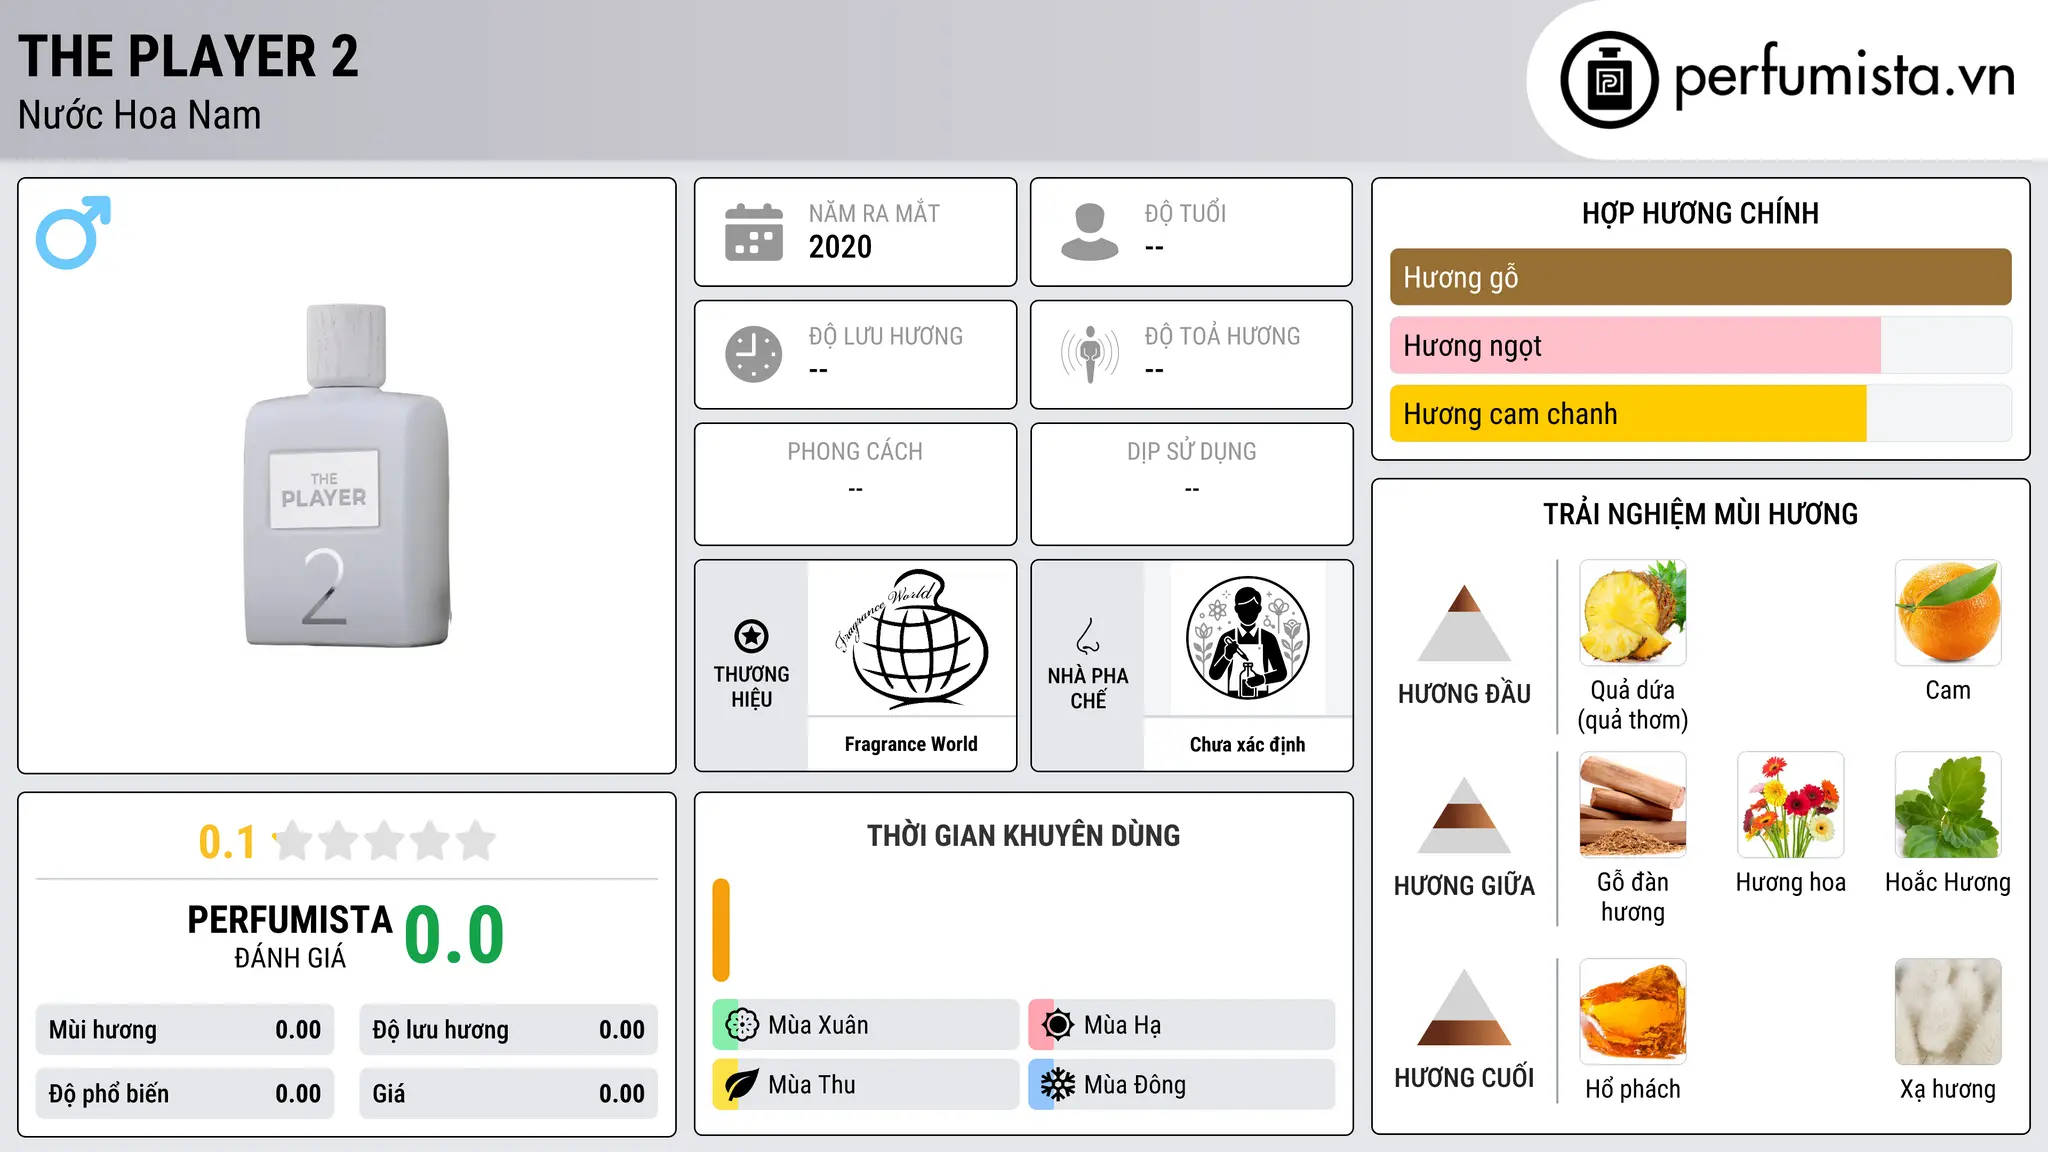Click the calendar icon beside Năm ra mắt
2048x1152 pixels.
(754, 232)
